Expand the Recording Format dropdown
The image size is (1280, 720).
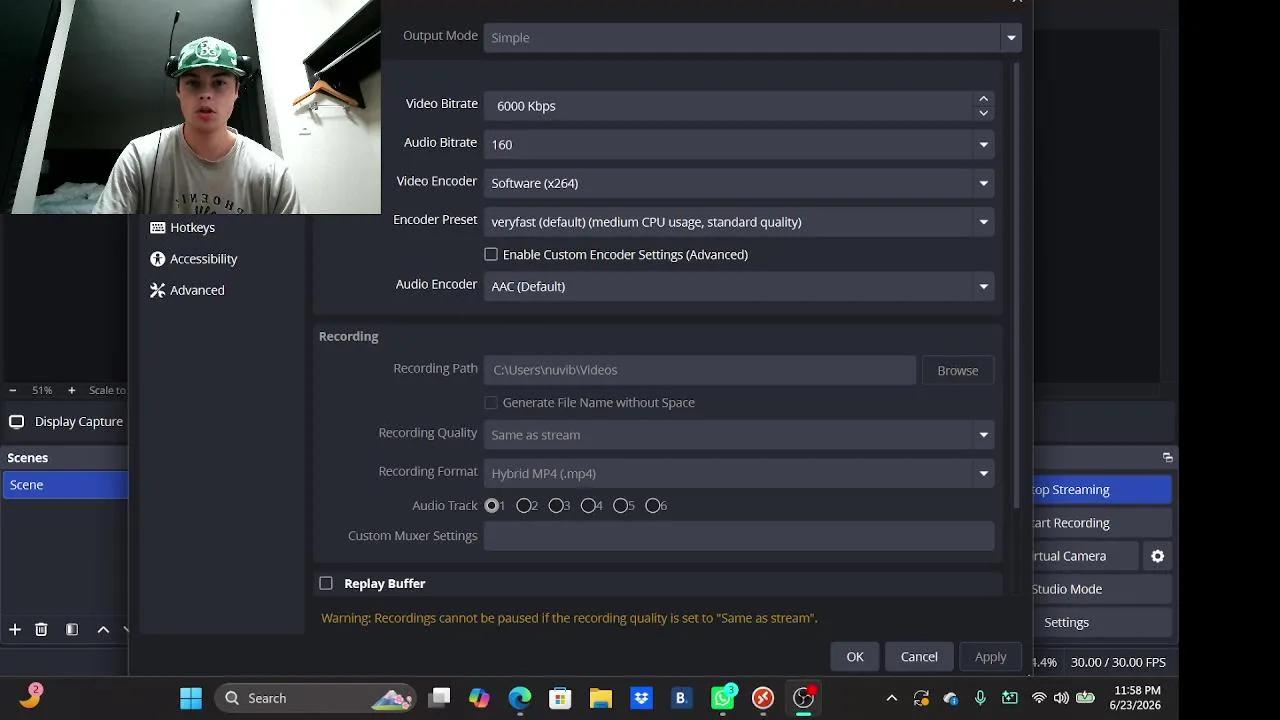tap(739, 473)
